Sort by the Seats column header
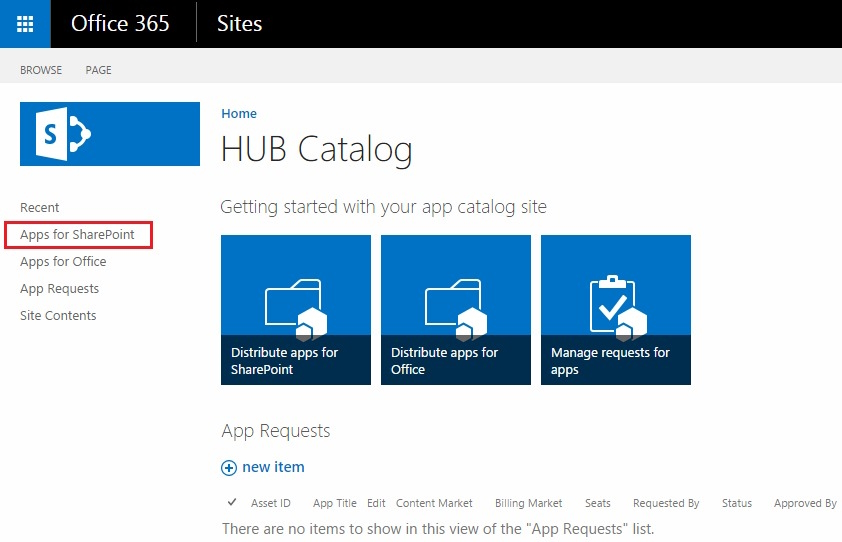Viewport: 842px width, 542px height. click(598, 503)
